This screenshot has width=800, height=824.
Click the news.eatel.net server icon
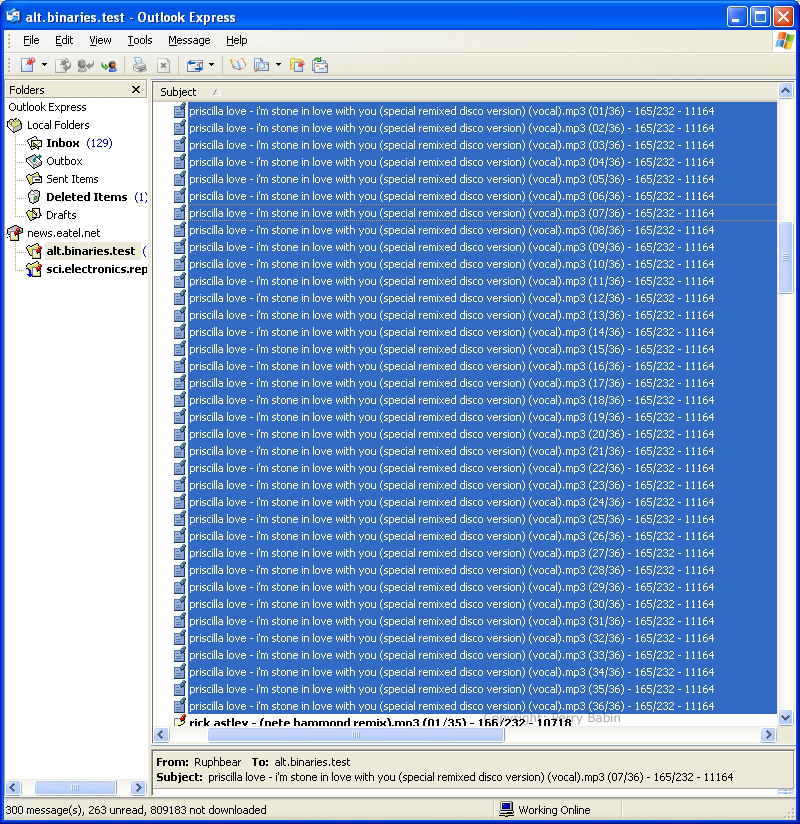click(15, 233)
